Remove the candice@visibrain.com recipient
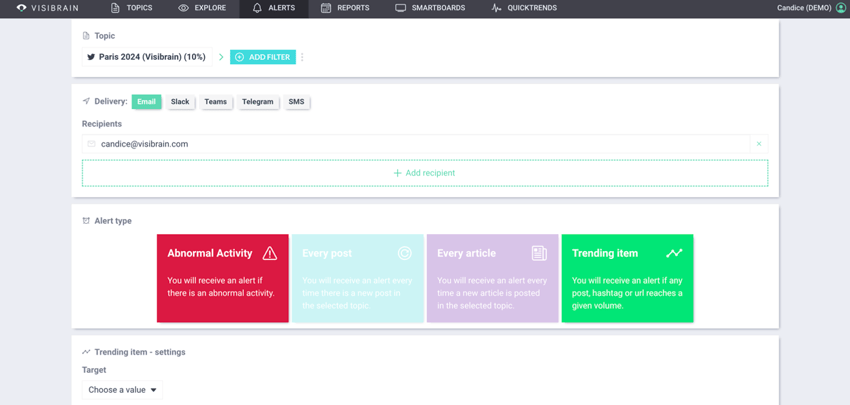 (x=759, y=144)
